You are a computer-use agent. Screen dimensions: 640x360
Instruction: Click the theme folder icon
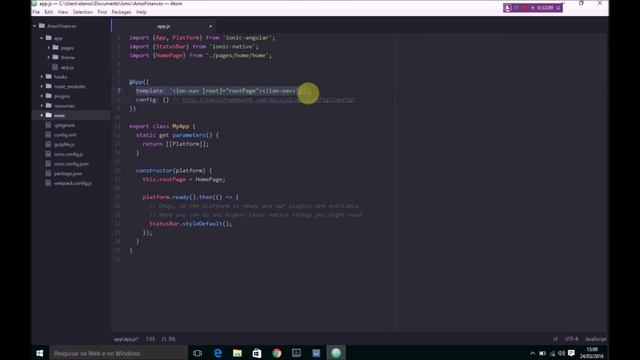pos(56,58)
